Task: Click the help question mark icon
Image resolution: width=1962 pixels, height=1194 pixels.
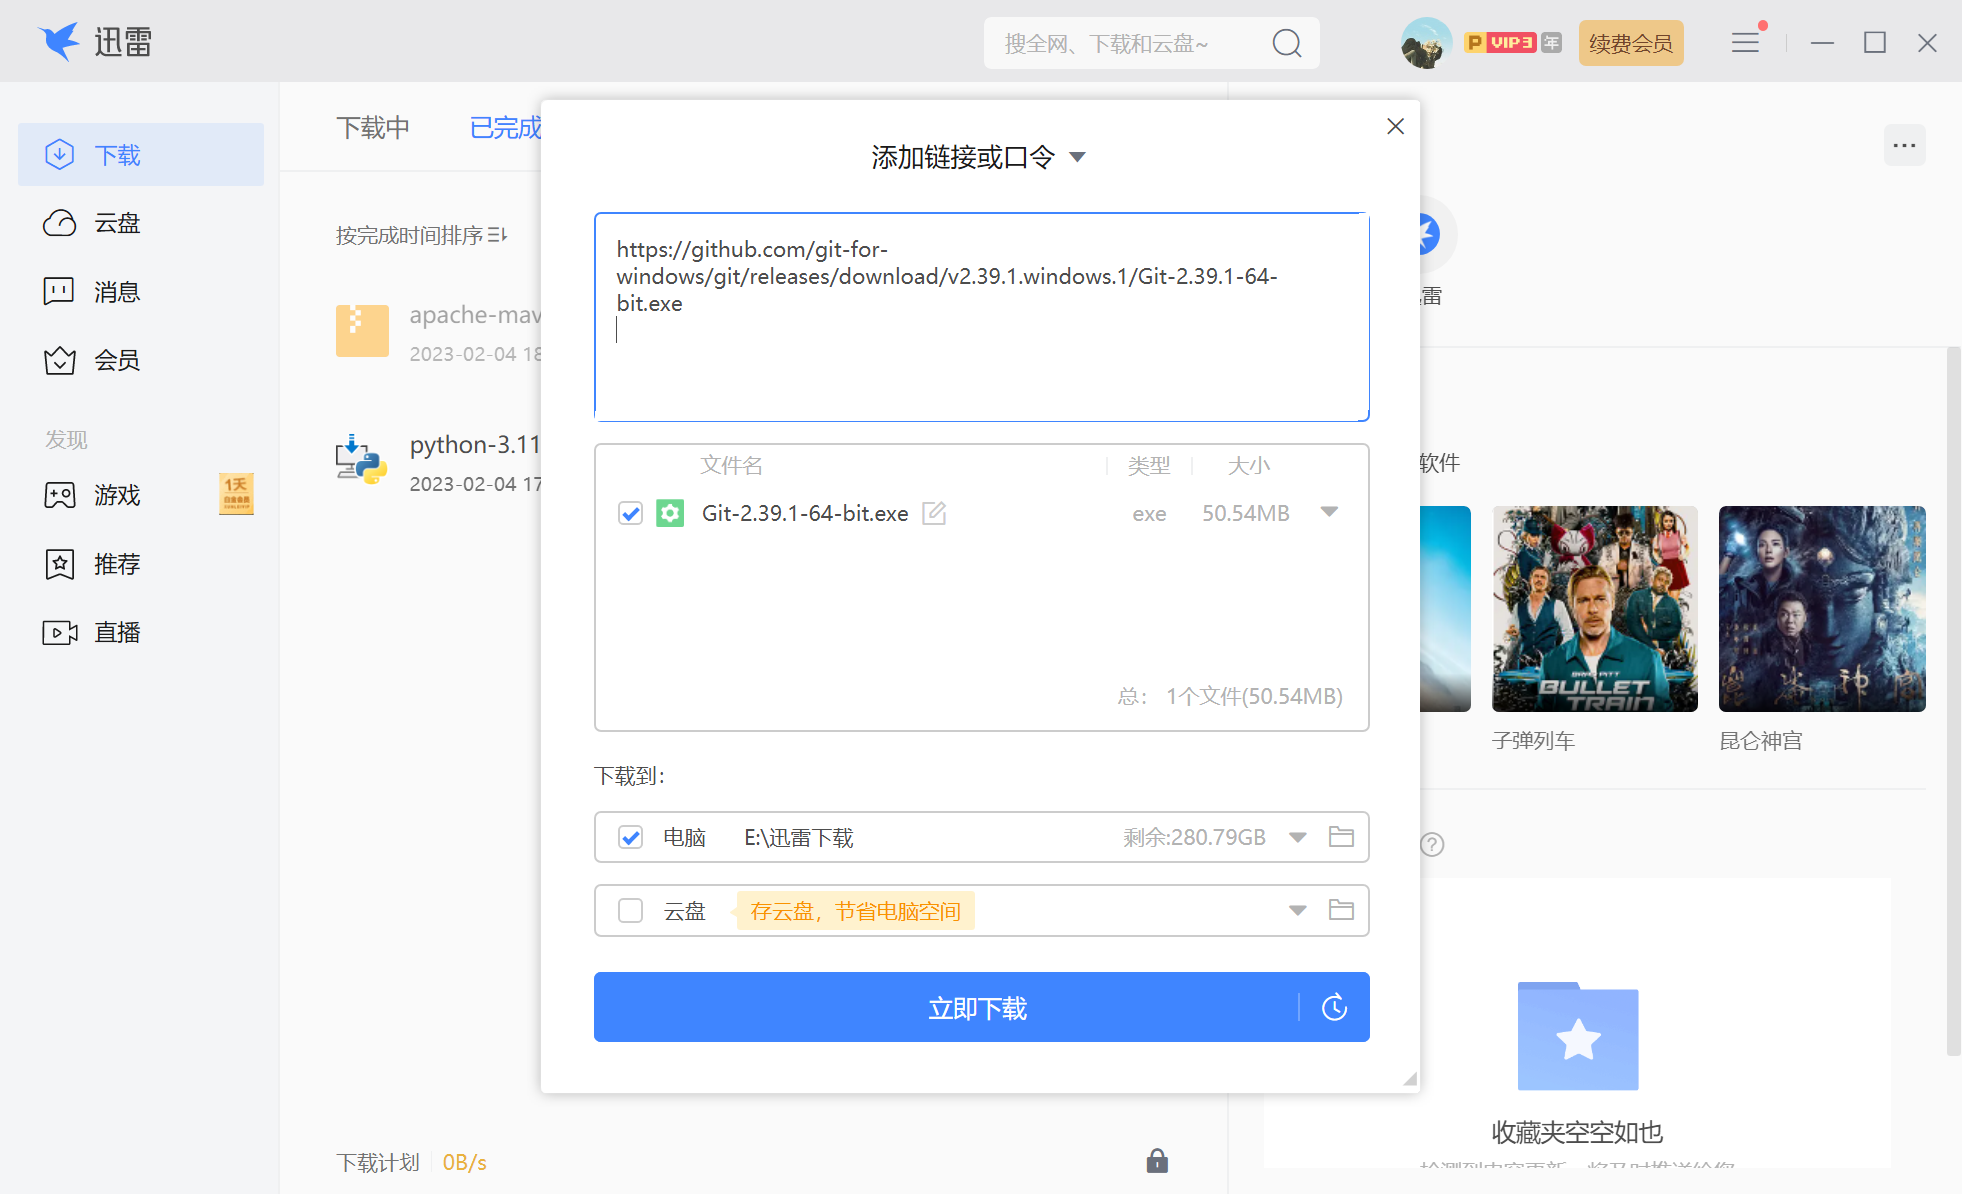Action: tap(1432, 845)
